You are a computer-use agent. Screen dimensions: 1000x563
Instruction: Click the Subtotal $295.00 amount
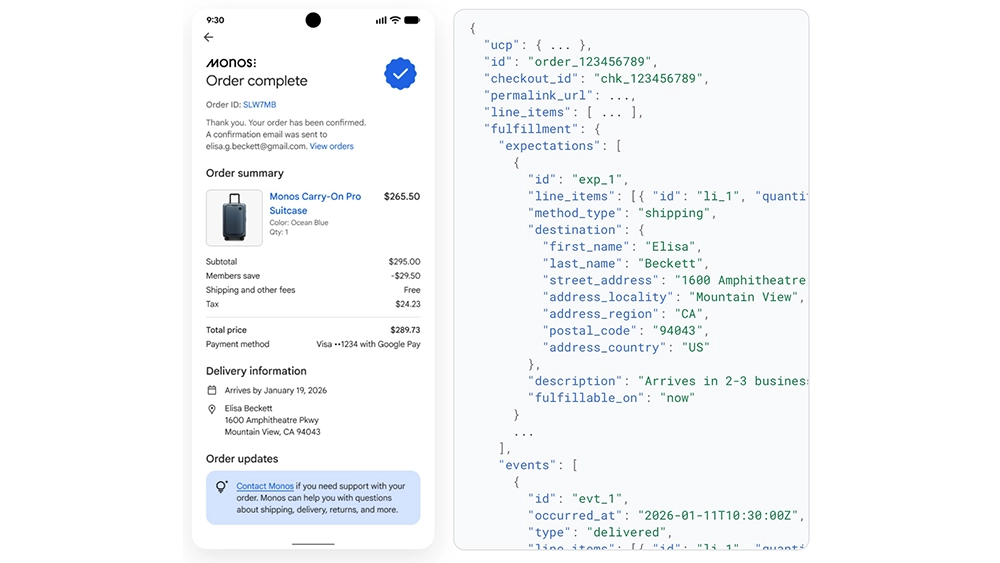click(404, 261)
